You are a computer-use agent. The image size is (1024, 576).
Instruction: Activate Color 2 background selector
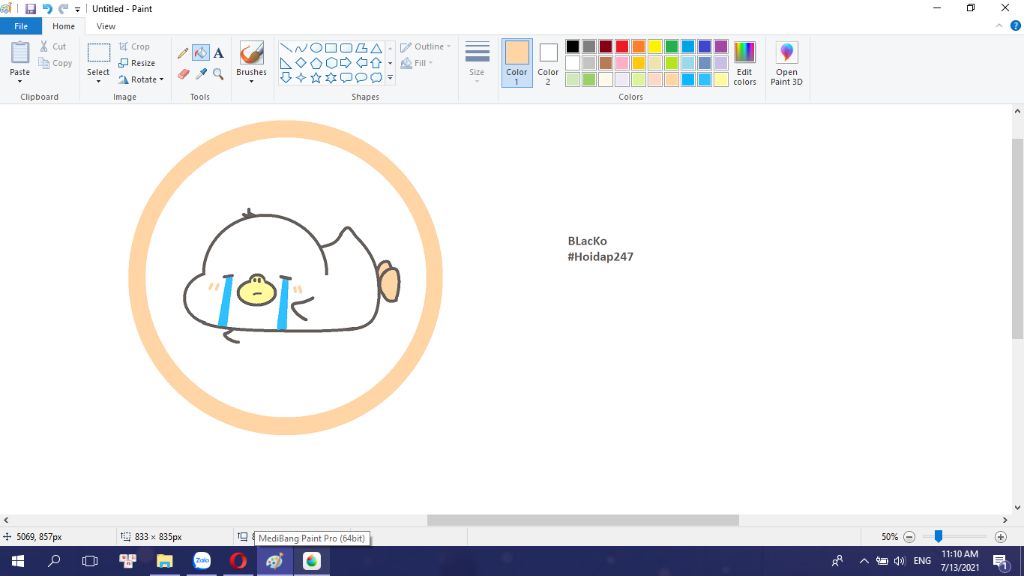tap(548, 63)
